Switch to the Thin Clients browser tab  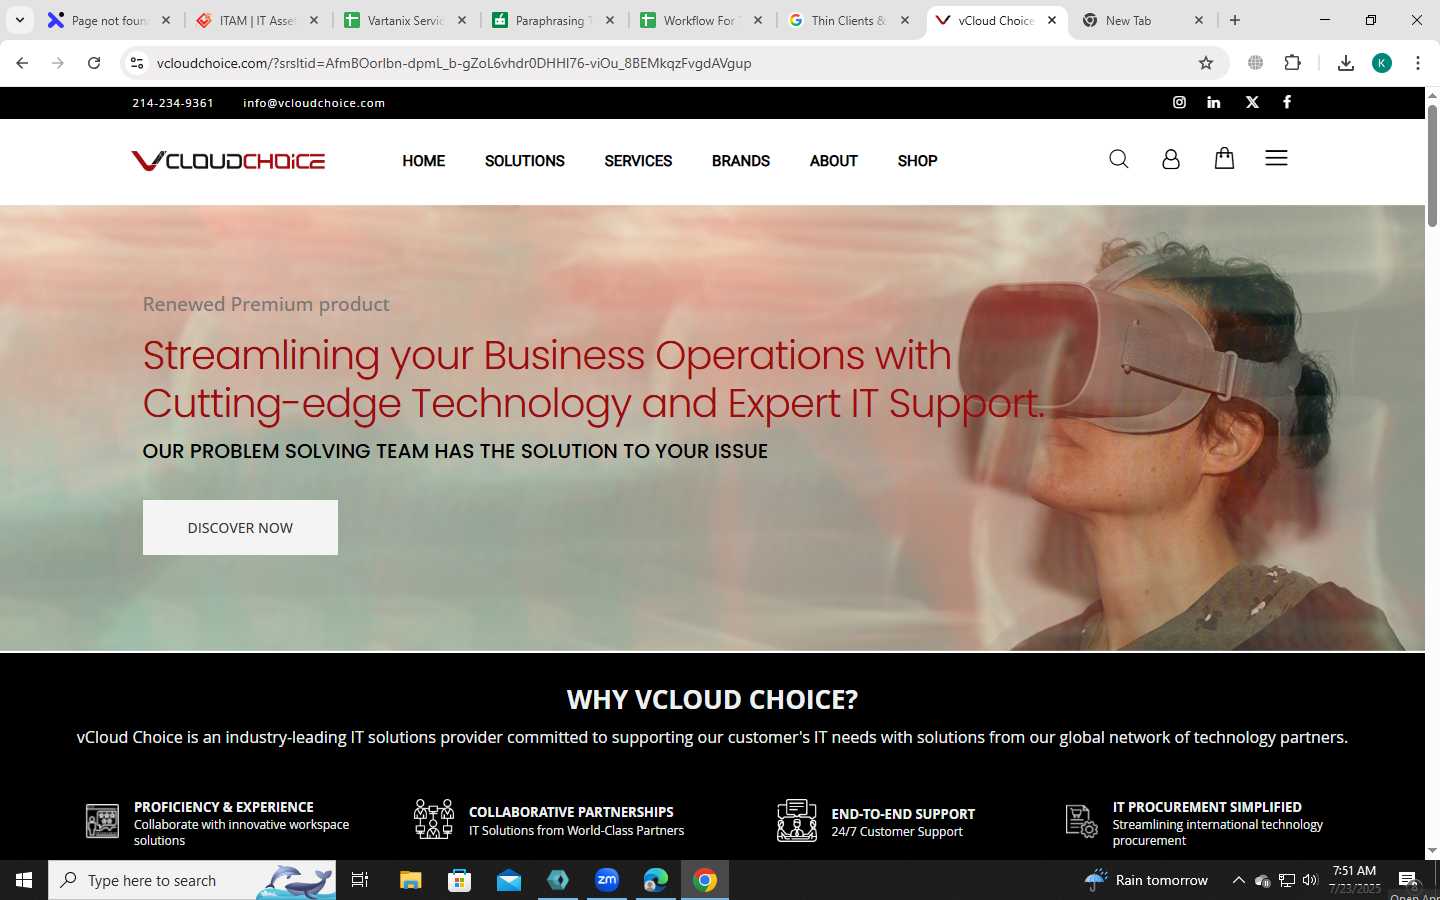click(850, 20)
